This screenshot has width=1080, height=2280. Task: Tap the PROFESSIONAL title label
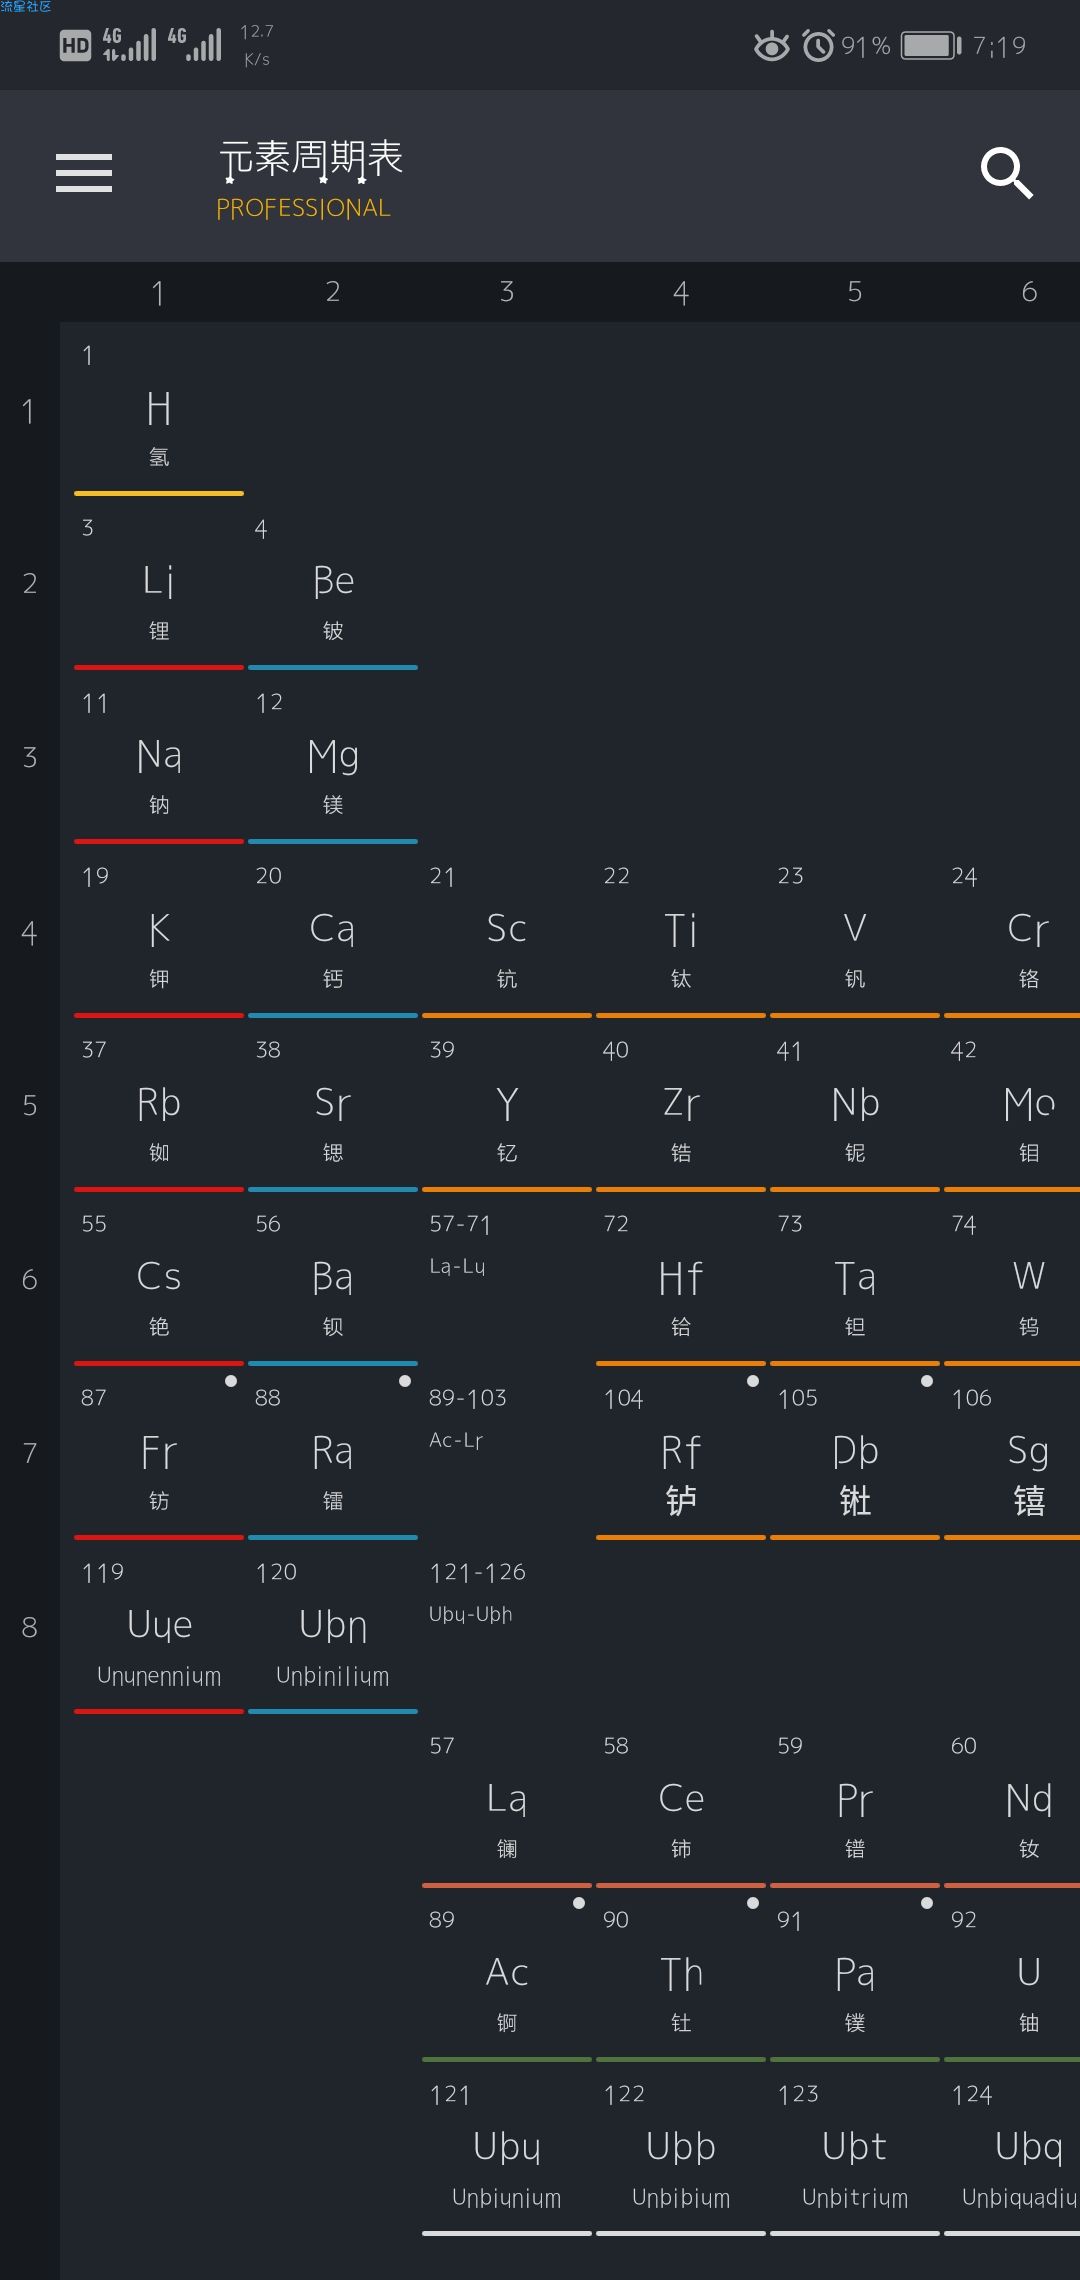coord(303,208)
